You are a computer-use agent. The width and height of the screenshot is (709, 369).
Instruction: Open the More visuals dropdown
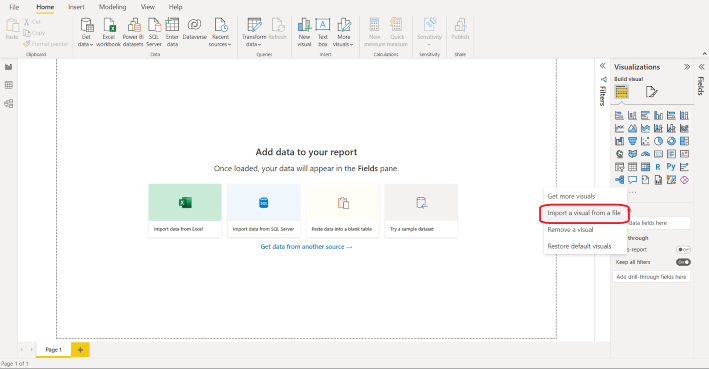coord(344,33)
